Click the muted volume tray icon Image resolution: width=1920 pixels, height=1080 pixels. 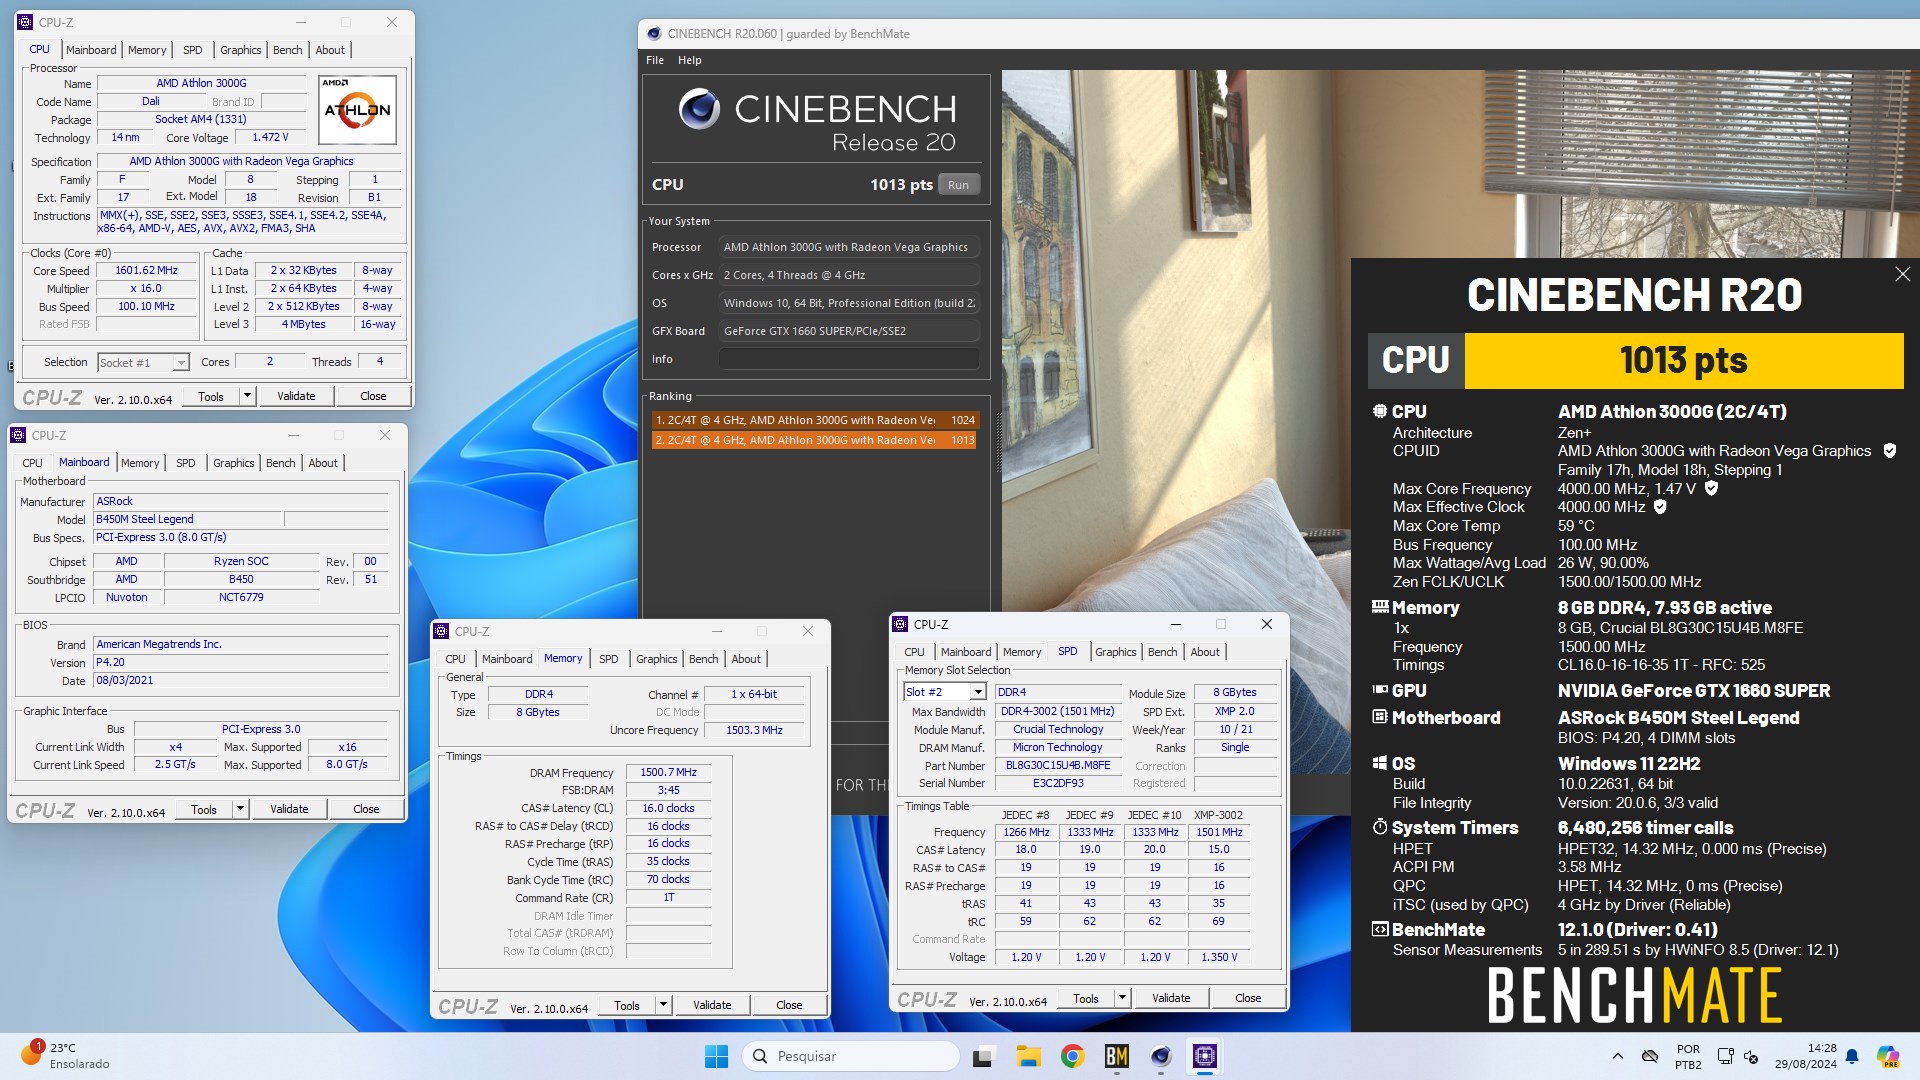(x=1751, y=1056)
